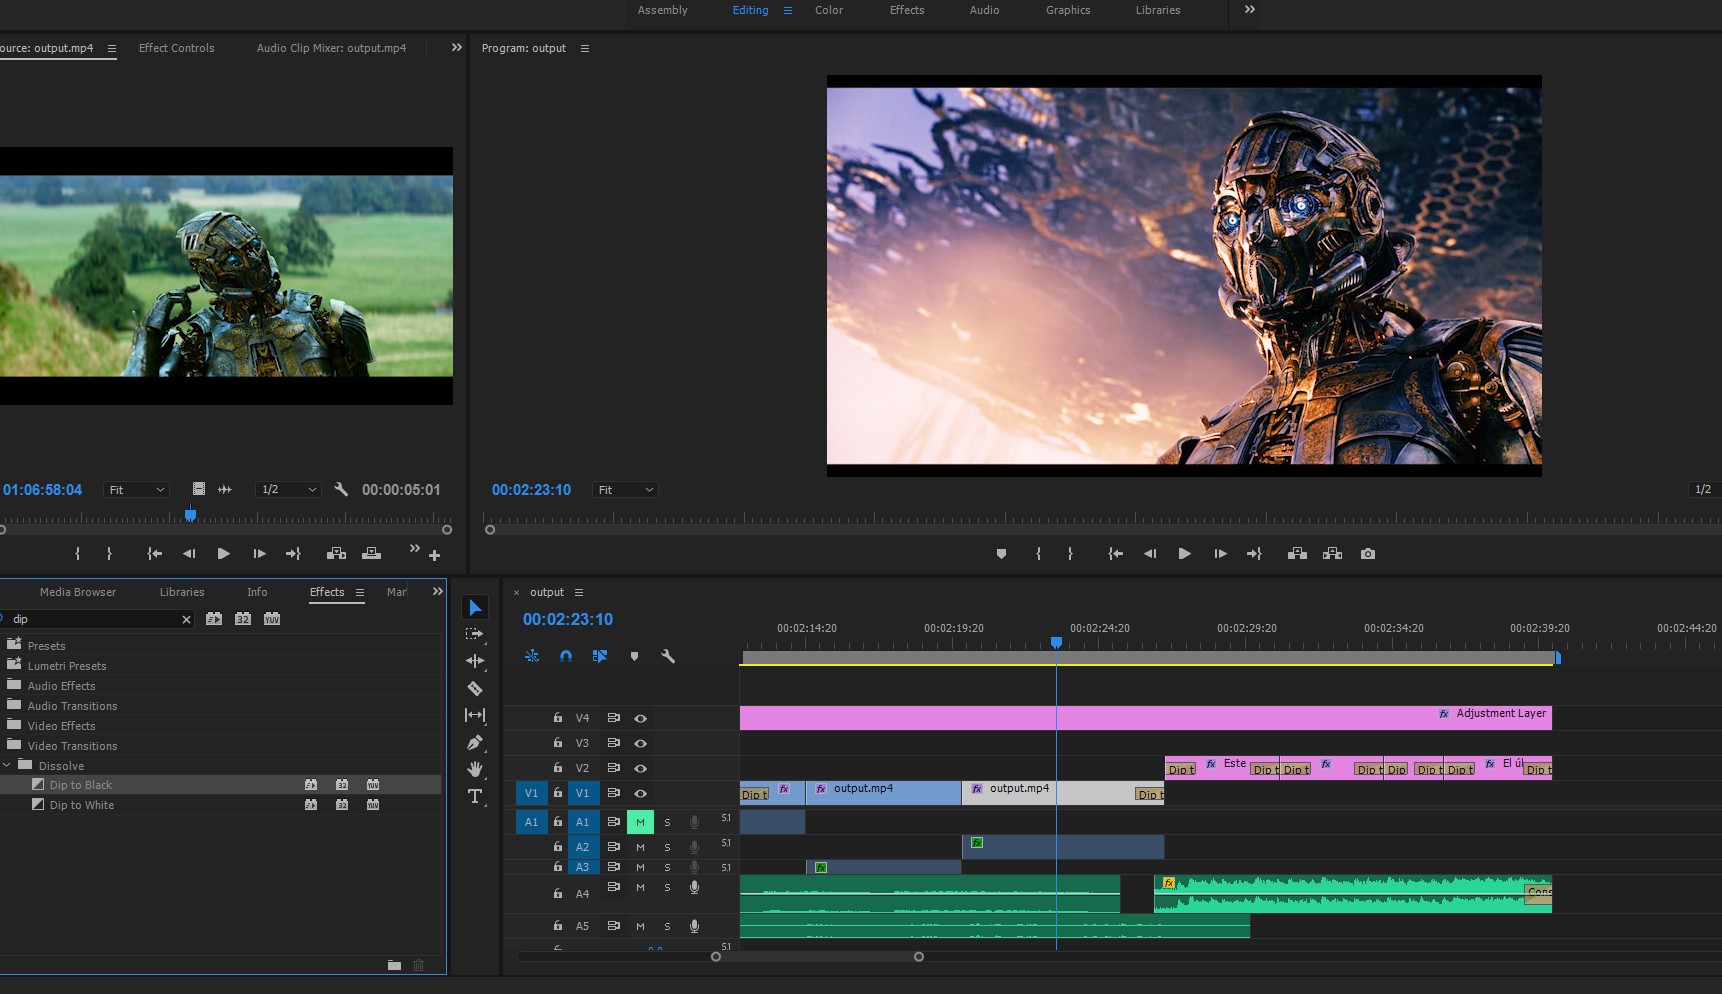The image size is (1722, 994).
Task: Click timeline horizontal zoom scrollbar
Action: pos(817,957)
